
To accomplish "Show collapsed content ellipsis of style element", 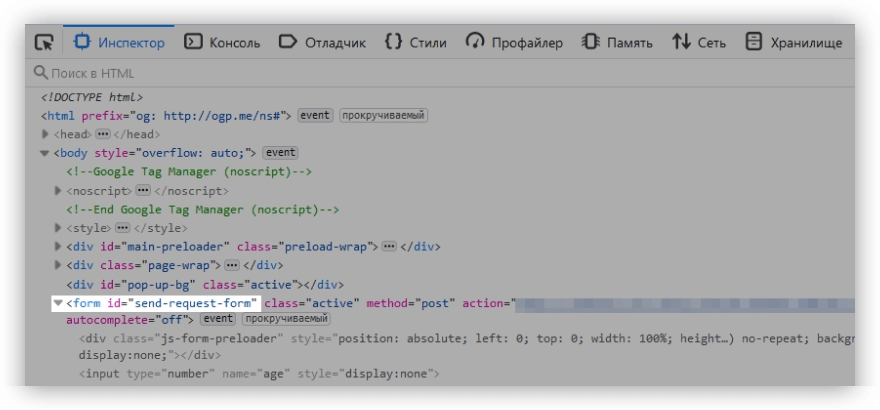I will [123, 228].
